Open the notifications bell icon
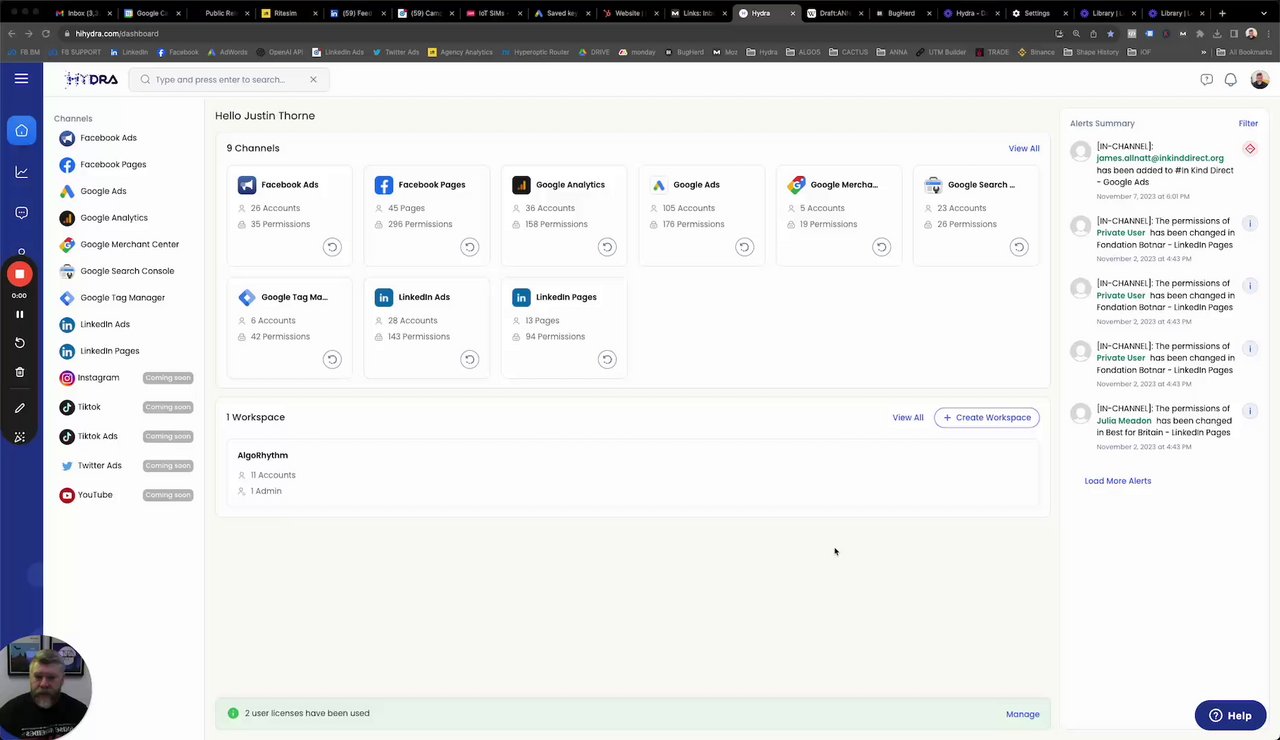The width and height of the screenshot is (1280, 740). [1231, 80]
